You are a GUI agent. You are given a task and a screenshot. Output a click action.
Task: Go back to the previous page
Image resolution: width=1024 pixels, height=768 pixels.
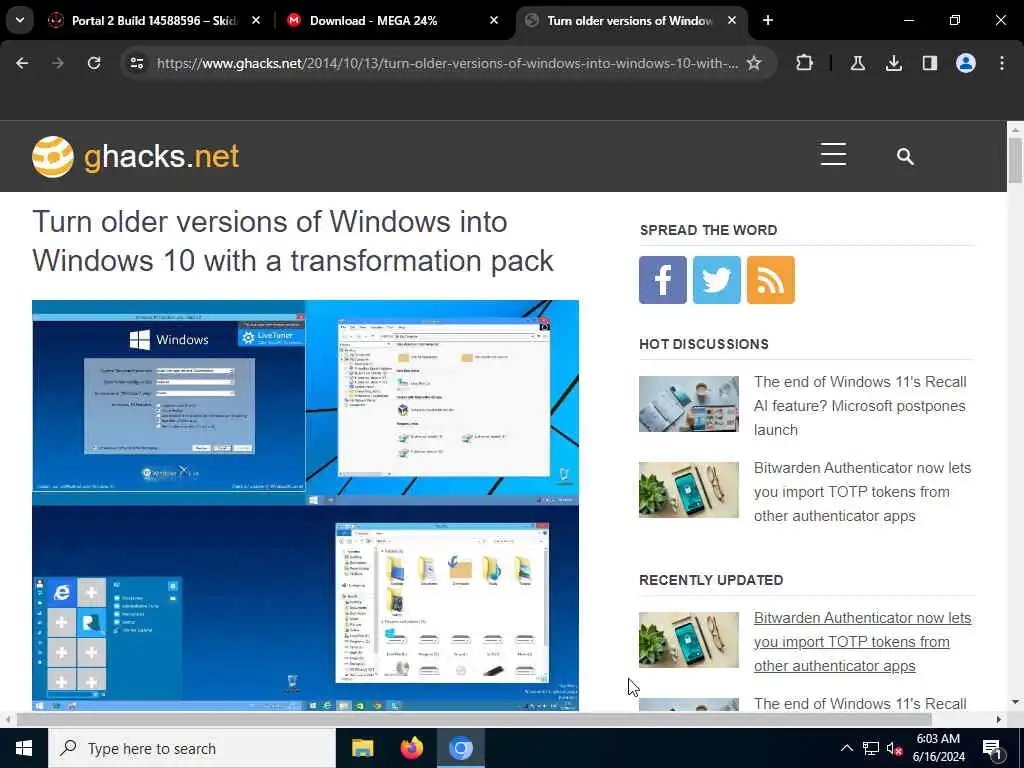click(x=22, y=63)
